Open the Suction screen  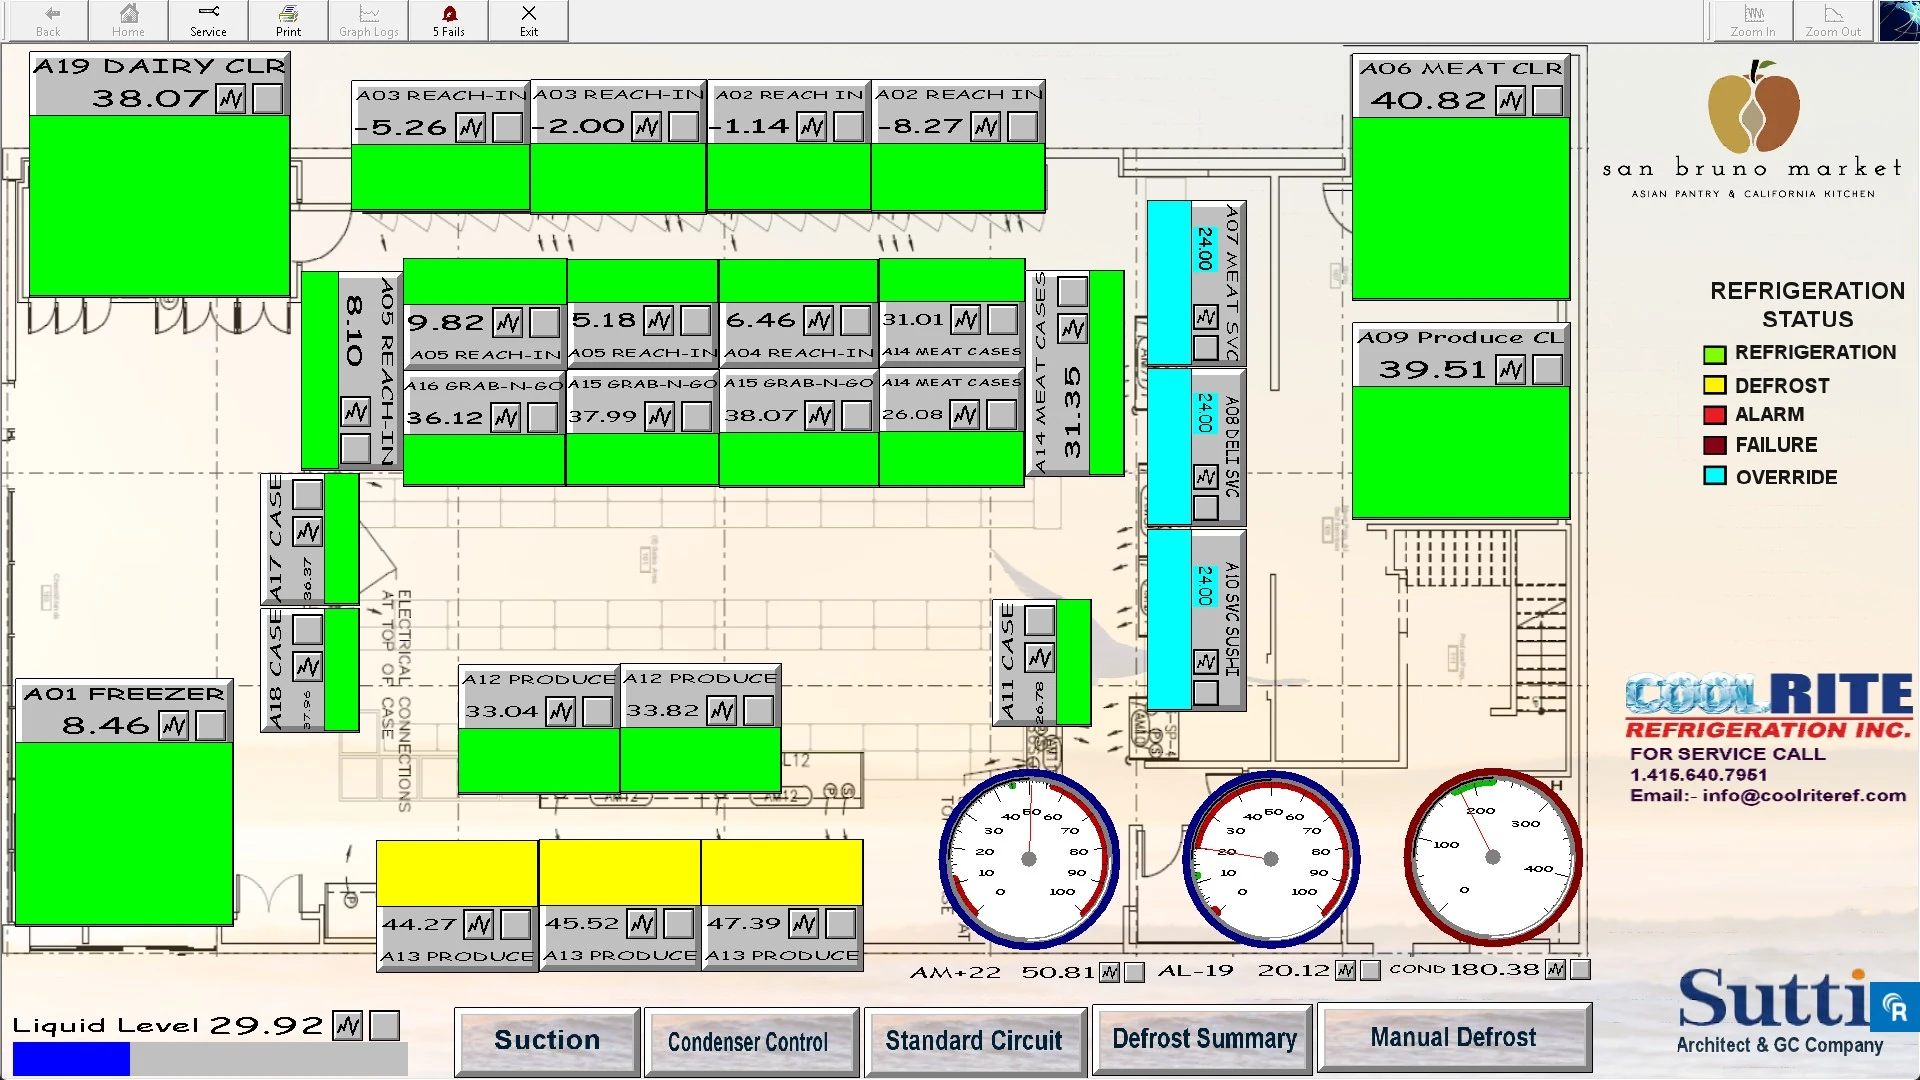[x=547, y=1040]
